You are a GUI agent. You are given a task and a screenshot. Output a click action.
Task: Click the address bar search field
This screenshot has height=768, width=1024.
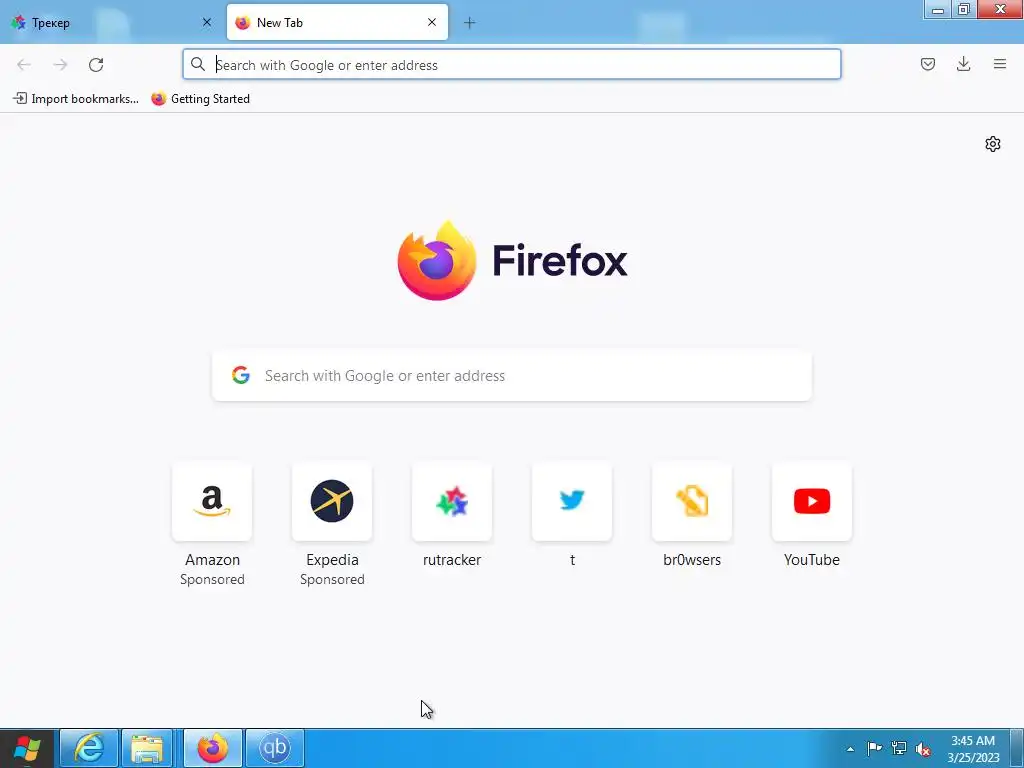click(511, 65)
